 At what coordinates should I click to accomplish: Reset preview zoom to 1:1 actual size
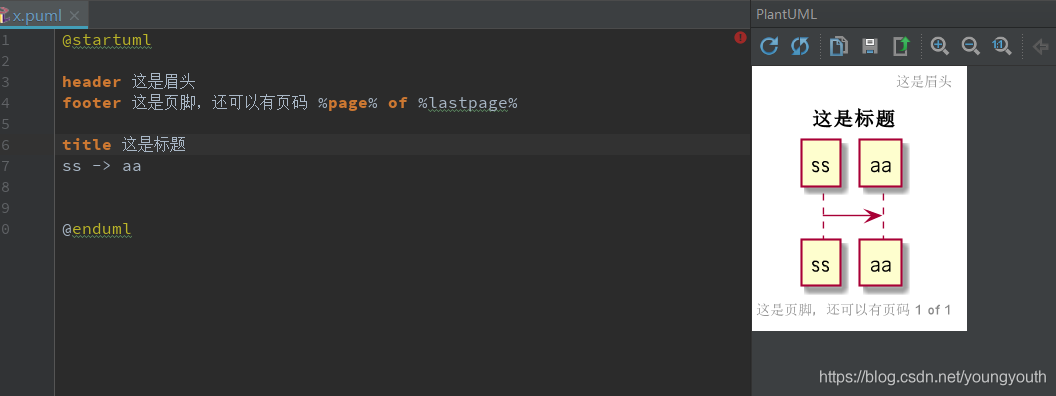(1002, 46)
